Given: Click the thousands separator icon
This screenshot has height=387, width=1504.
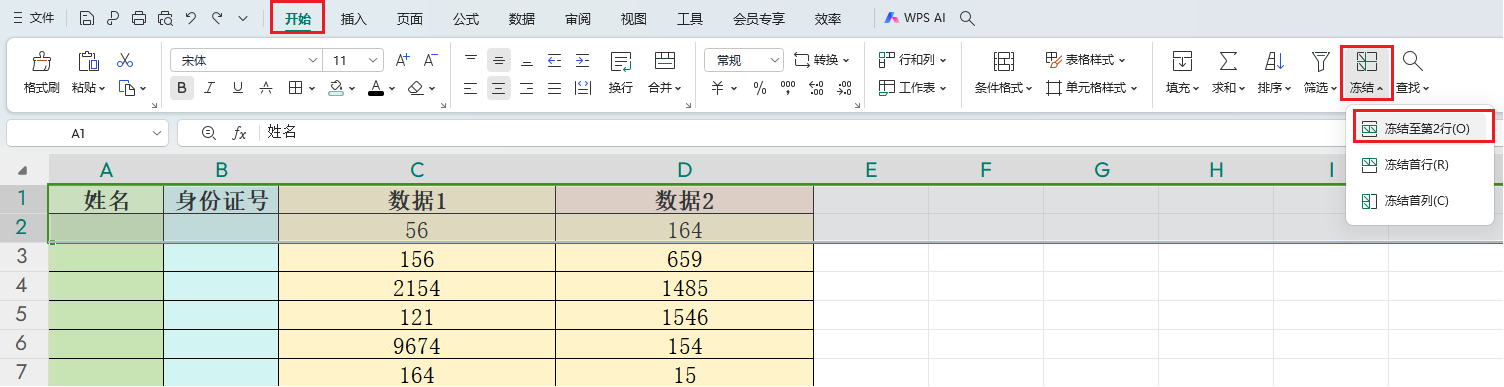Looking at the screenshot, I should pos(788,88).
